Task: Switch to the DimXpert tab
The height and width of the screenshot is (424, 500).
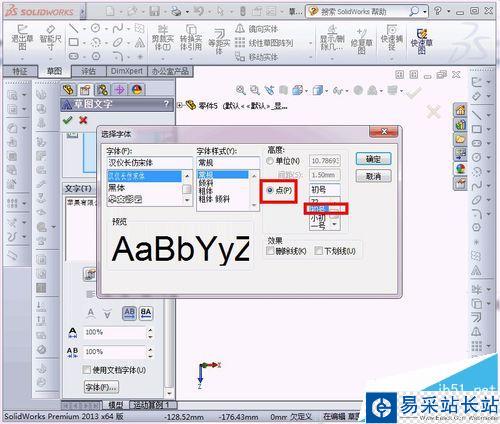Action: click(127, 71)
